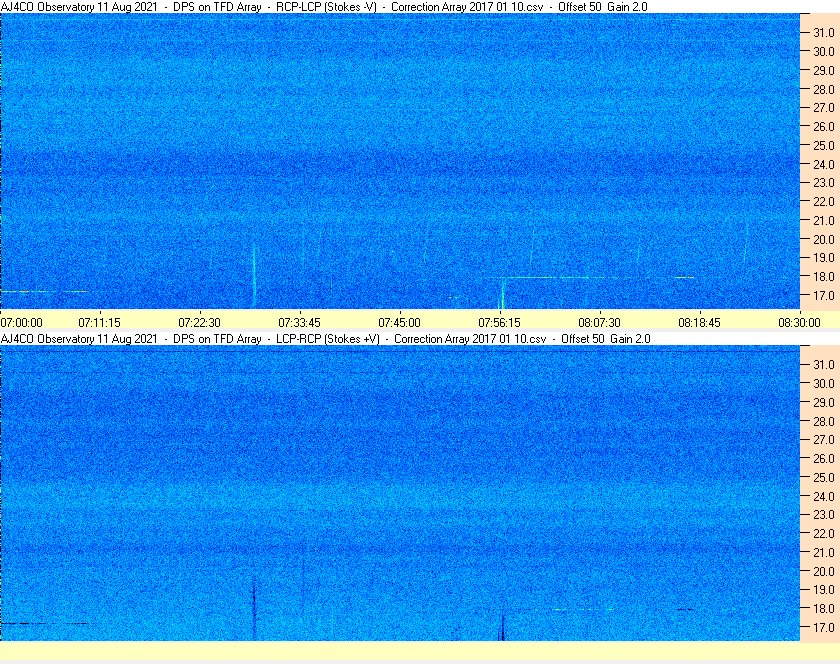Pick 20.0 on the Stokes -V frequency axis
Screen dimensions: 840x664
pos(824,239)
